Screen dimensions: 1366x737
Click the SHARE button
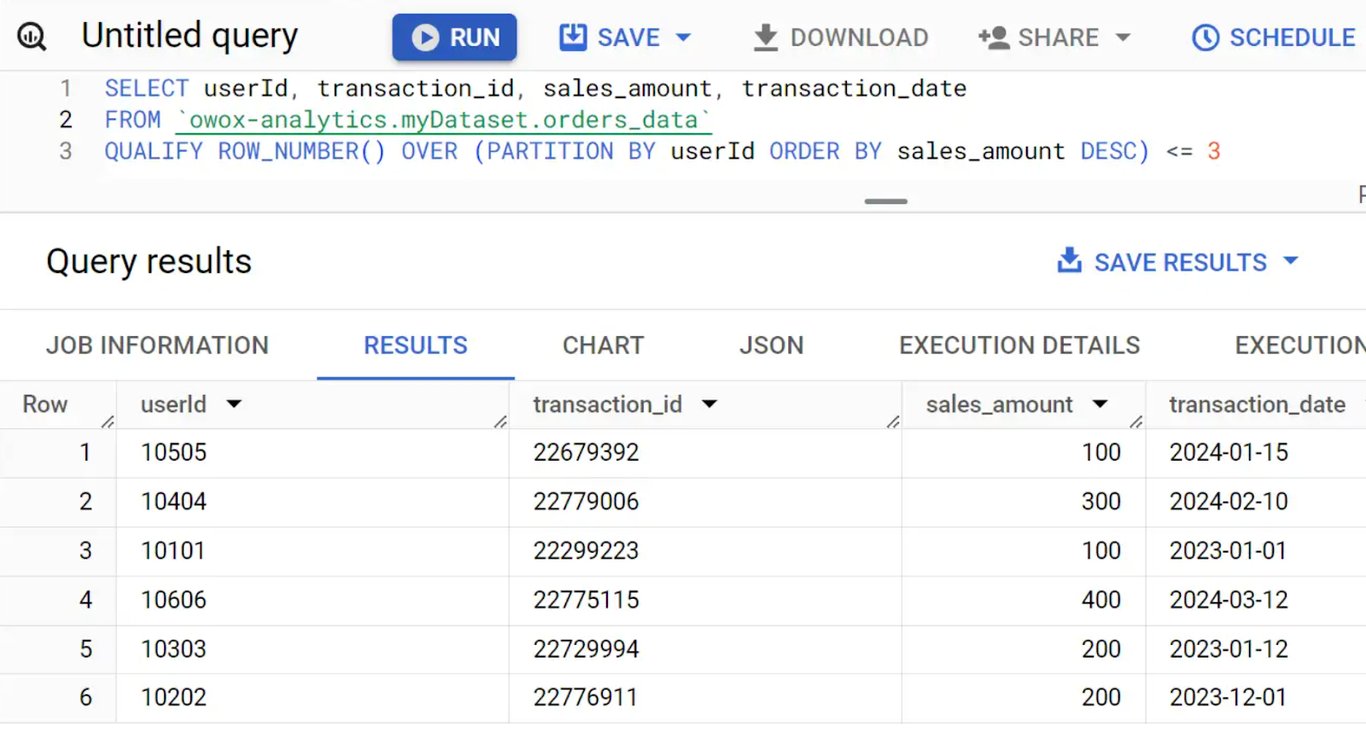pyautogui.click(x=1039, y=38)
